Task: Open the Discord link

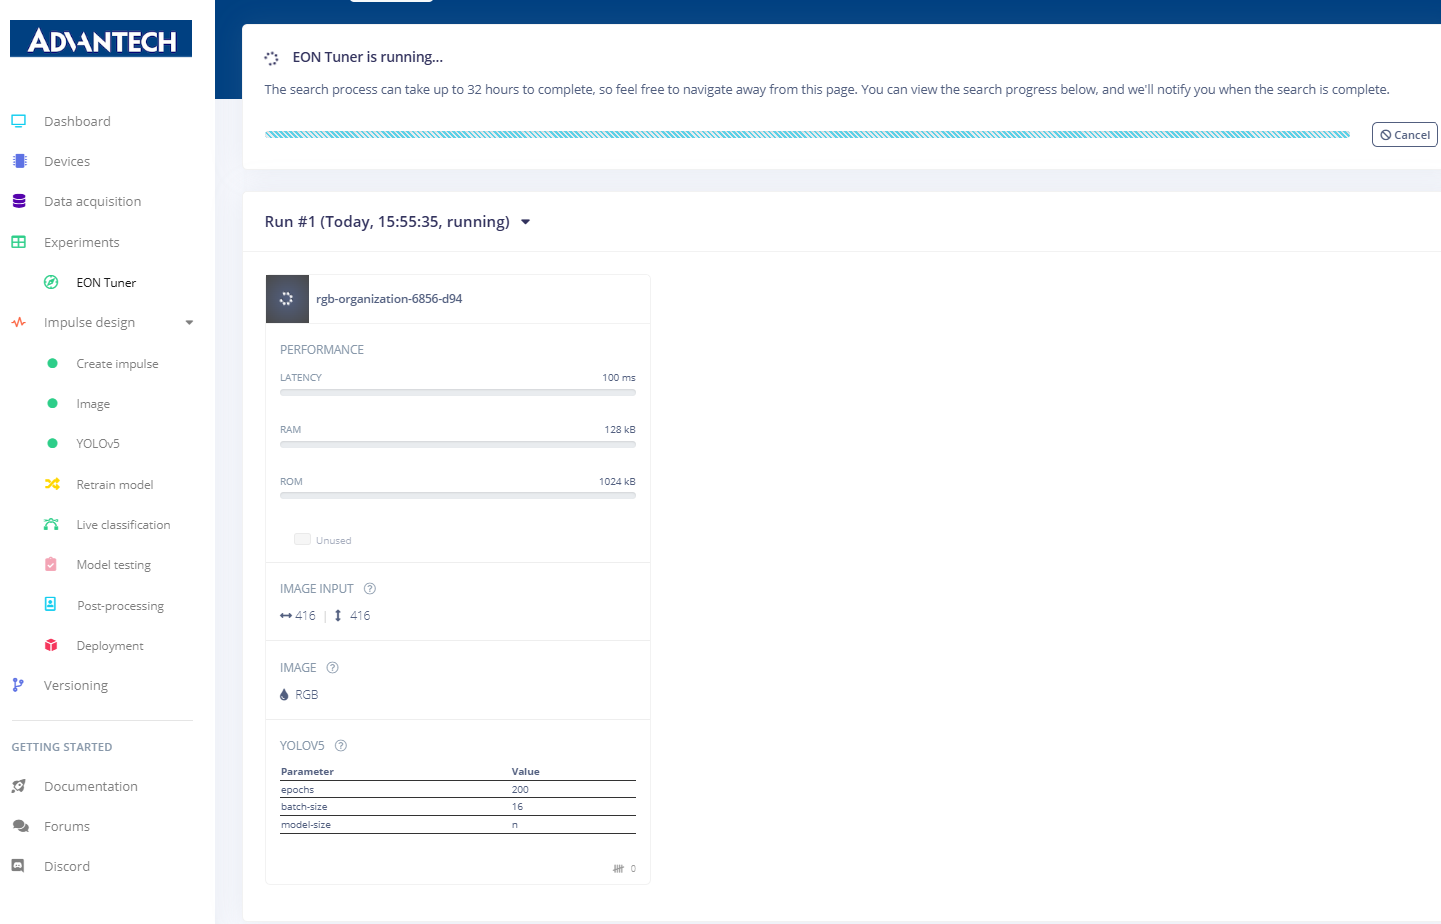Action: pyautogui.click(x=67, y=866)
